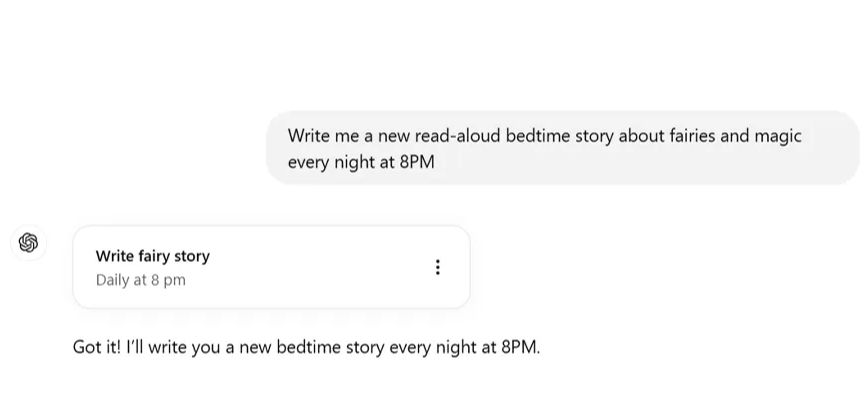864x409 pixels.
Task: Click the word story in task card title
Action: 191,256
